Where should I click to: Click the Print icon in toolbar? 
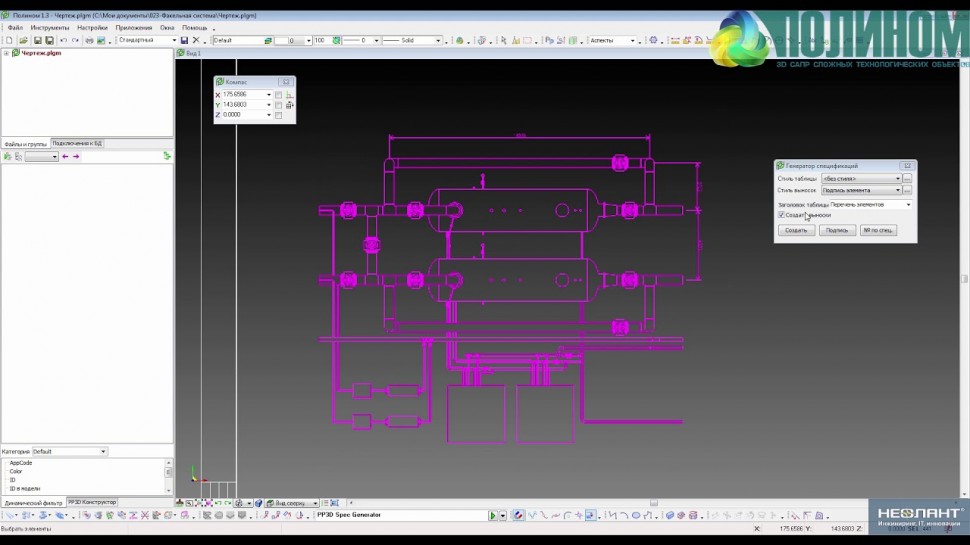[x=88, y=41]
